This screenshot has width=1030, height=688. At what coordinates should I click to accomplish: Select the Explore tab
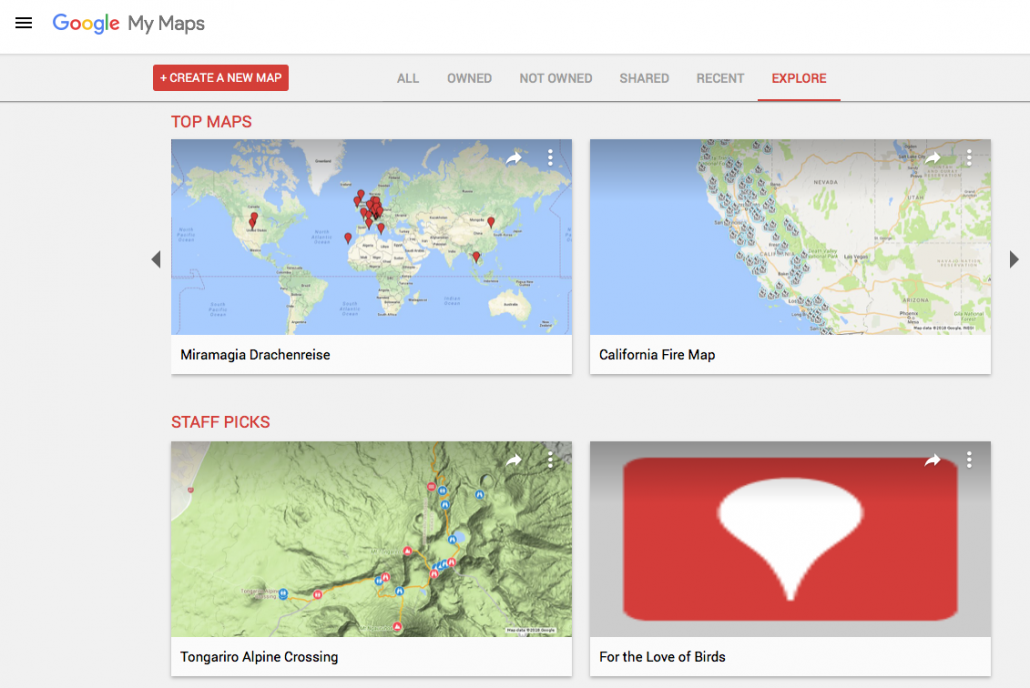coord(799,78)
